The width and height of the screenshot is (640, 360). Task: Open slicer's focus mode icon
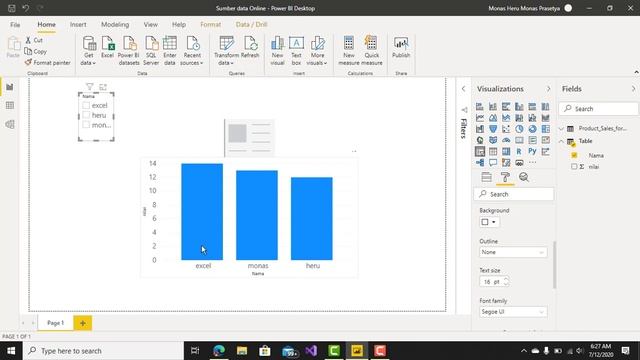point(103,87)
